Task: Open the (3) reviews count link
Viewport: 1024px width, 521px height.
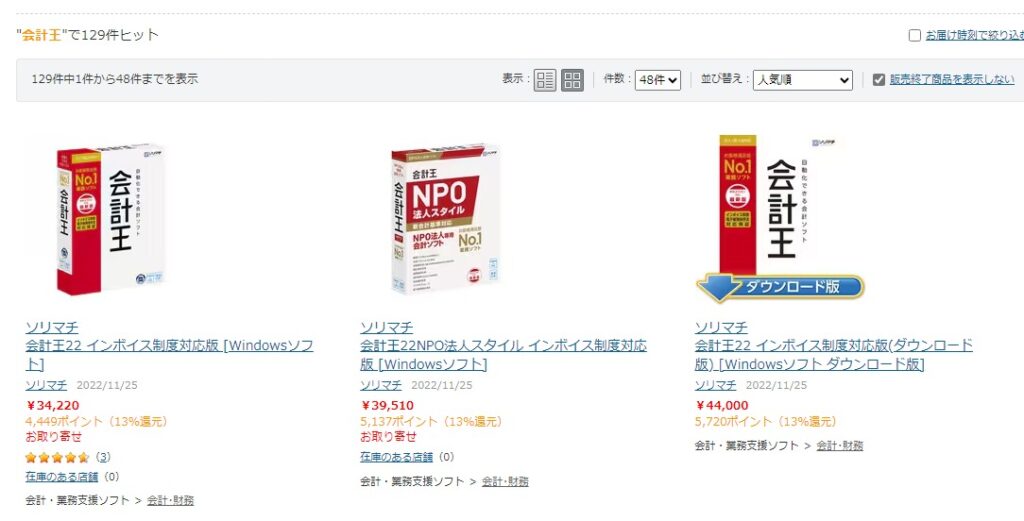Action: pyautogui.click(x=103, y=457)
